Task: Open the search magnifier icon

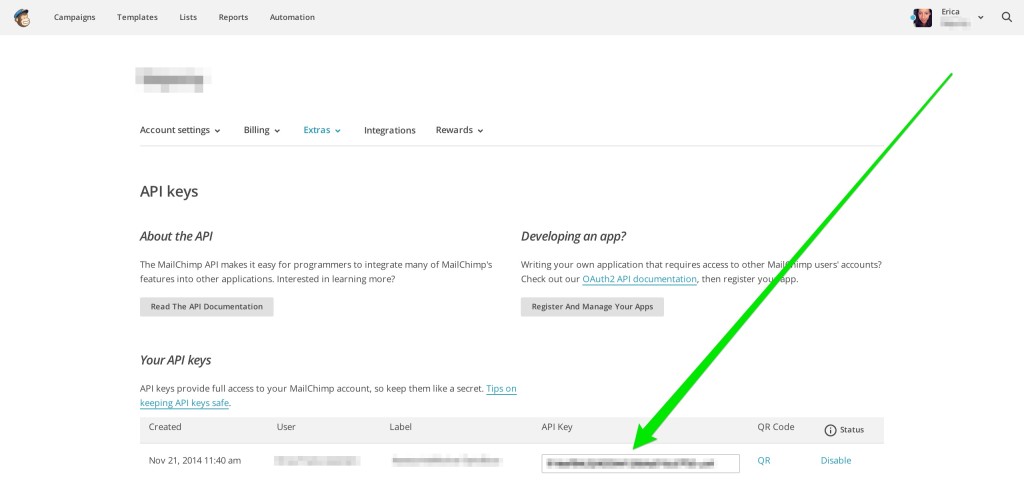Action: [1006, 18]
